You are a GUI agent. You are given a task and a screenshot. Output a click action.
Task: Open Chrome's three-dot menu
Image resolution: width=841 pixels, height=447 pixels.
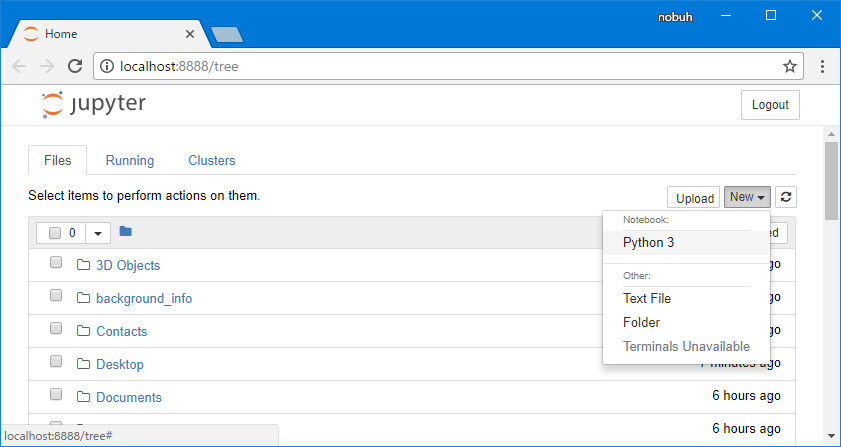(822, 66)
